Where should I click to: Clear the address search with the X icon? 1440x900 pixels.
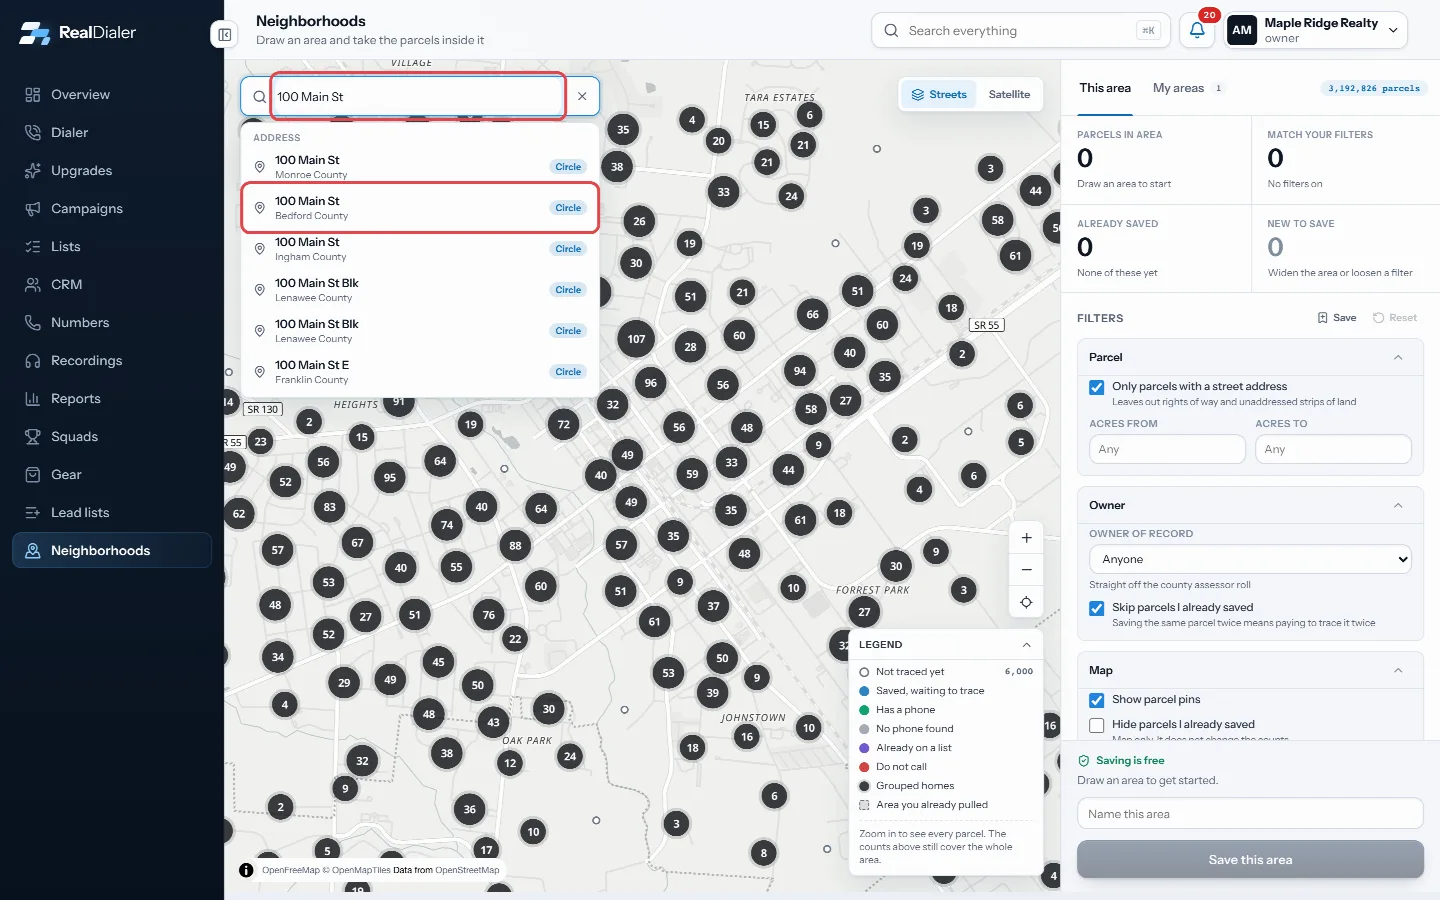[582, 97]
